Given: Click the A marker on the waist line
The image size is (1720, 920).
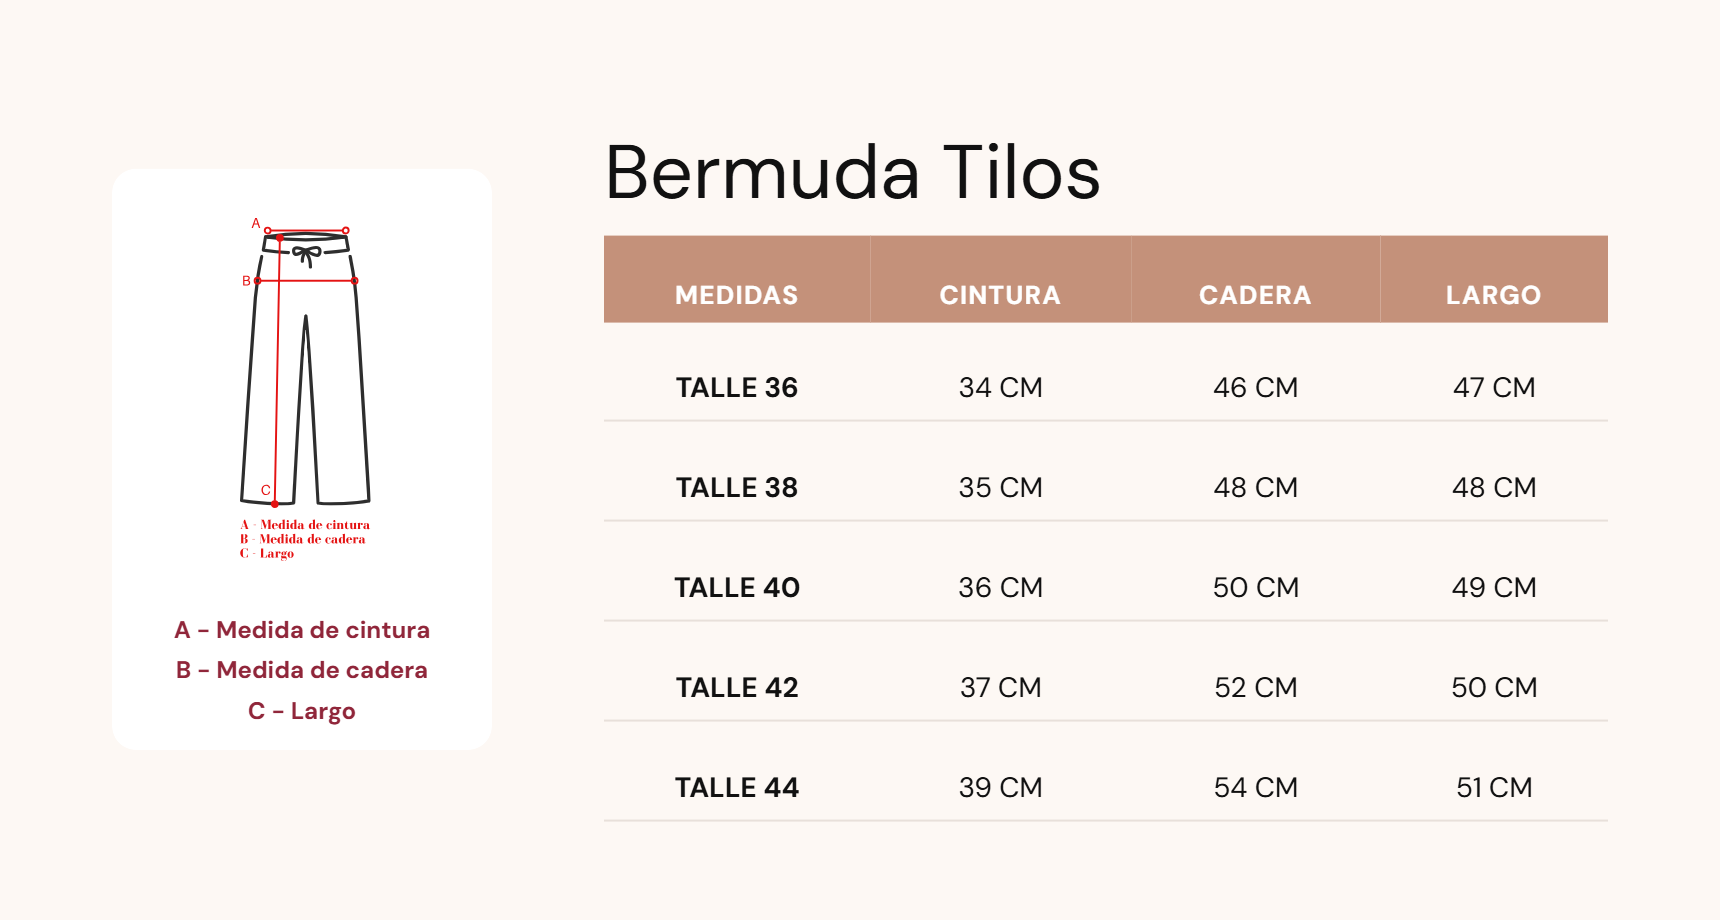Looking at the screenshot, I should click(256, 223).
